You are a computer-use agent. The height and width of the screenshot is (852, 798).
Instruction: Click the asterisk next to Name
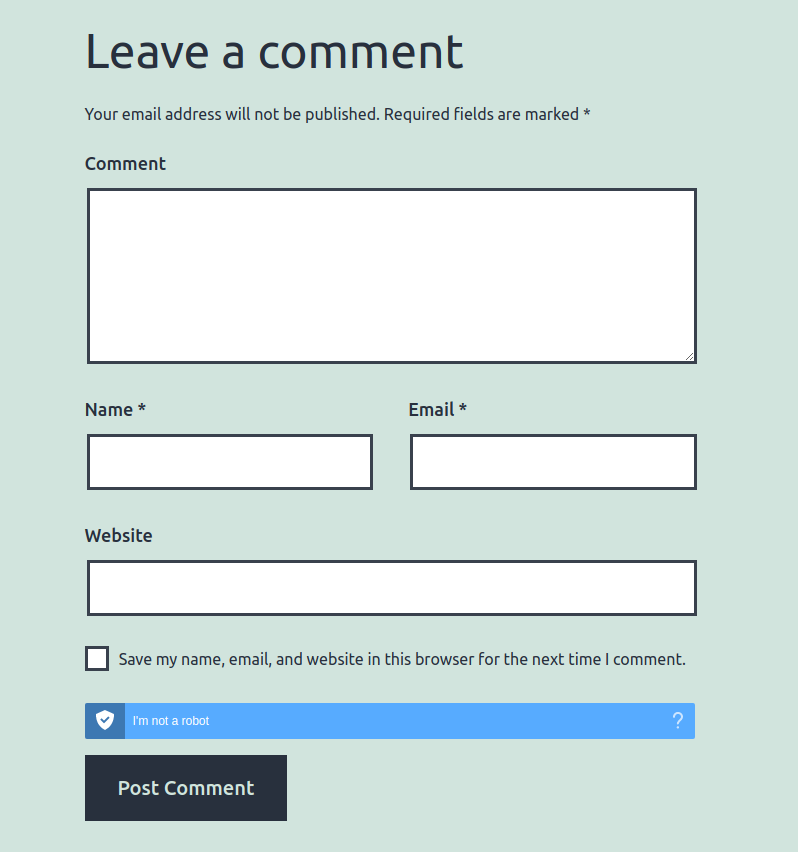pyautogui.click(x=142, y=408)
